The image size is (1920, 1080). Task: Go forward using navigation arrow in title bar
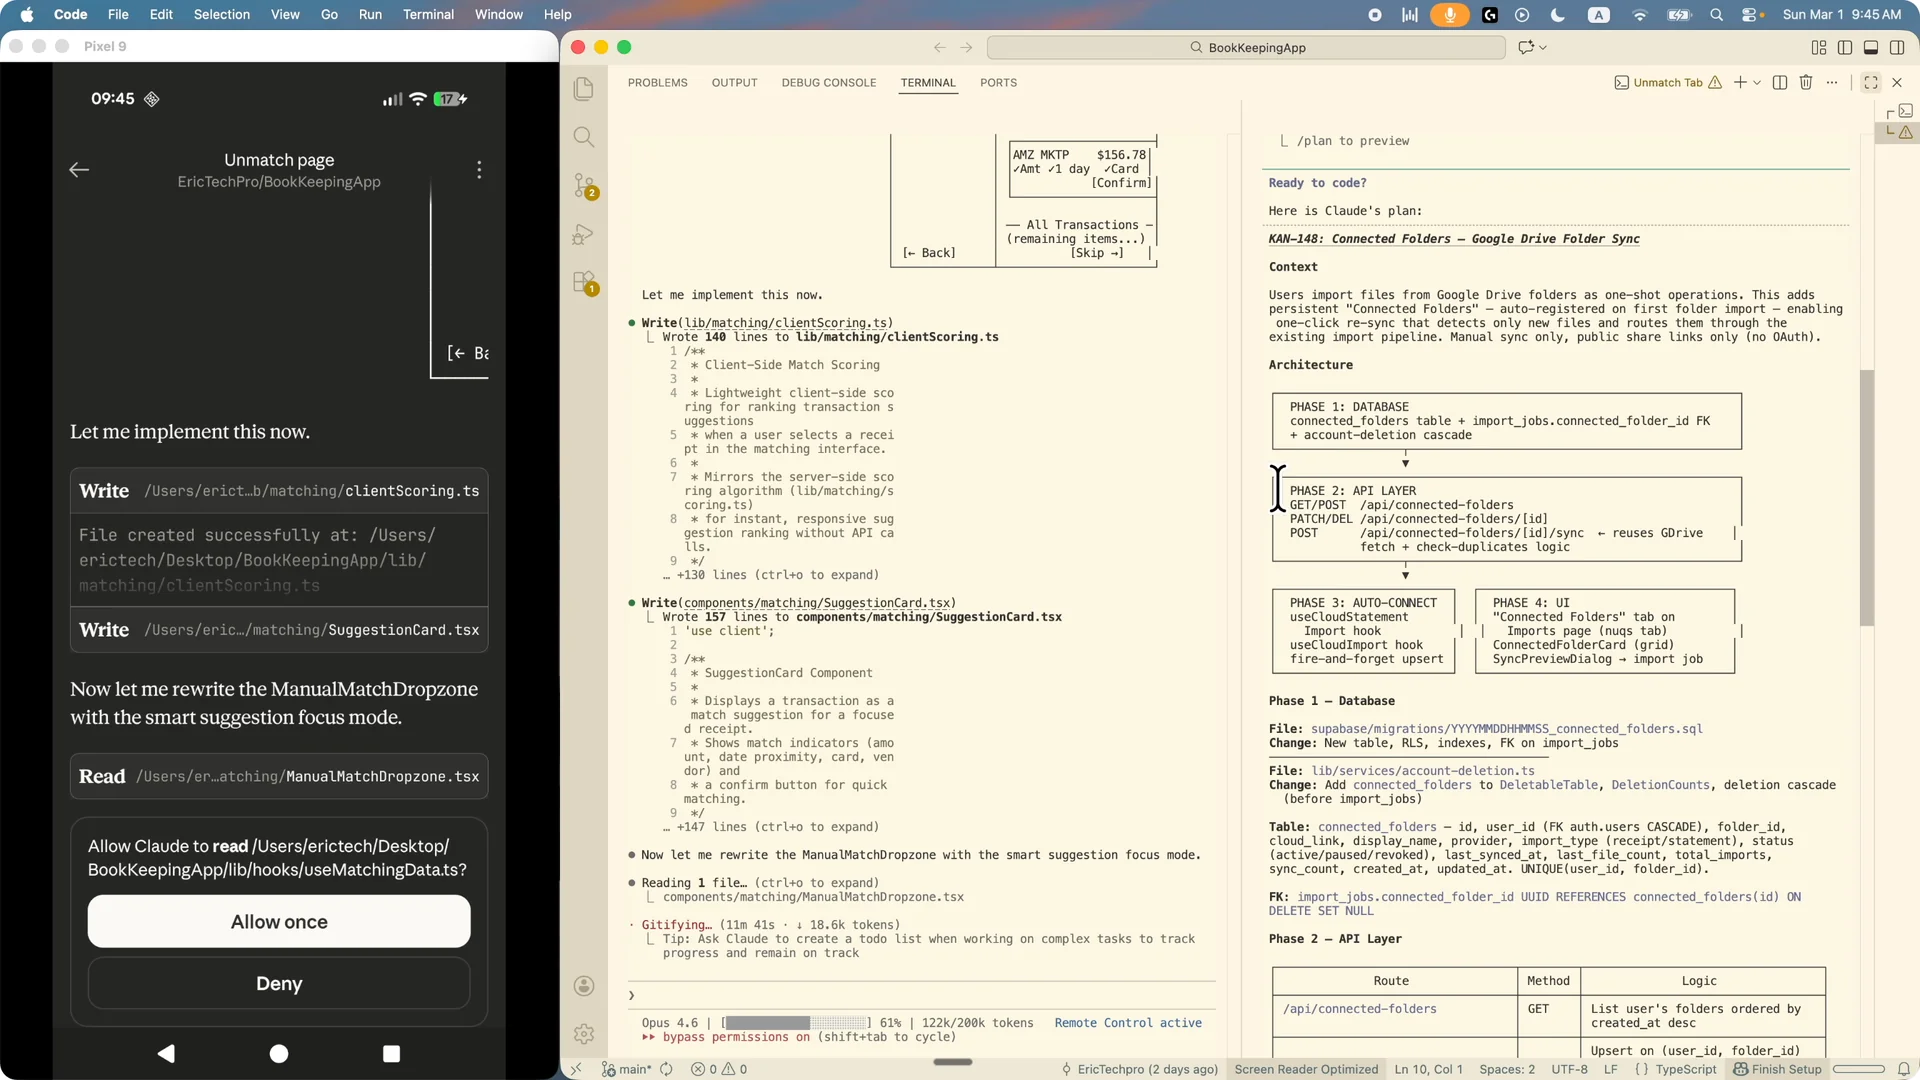tap(966, 47)
